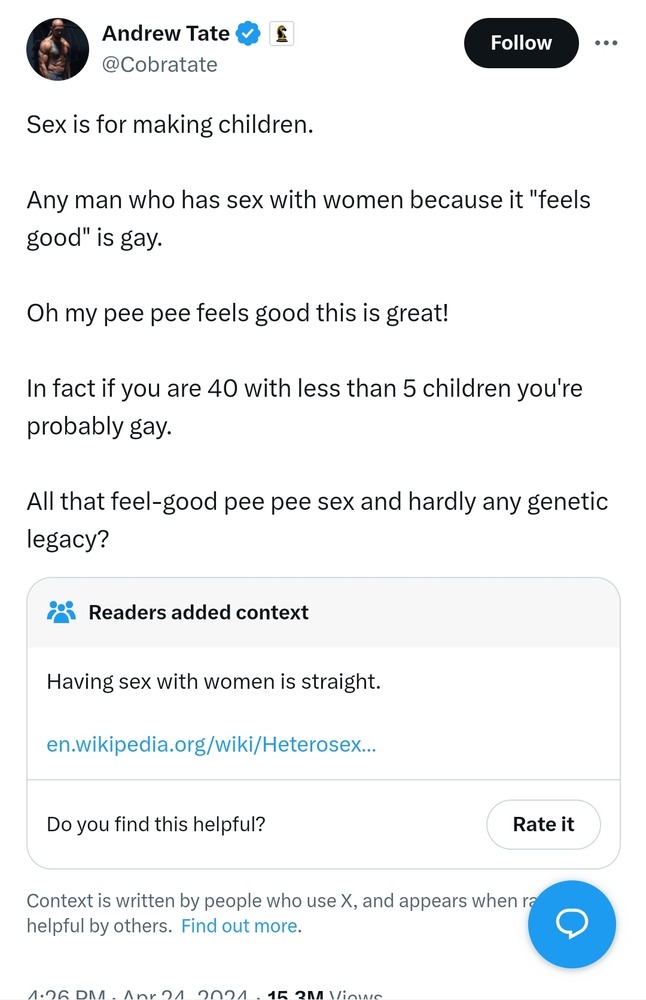Screen dimensions: 646x1000
Task: Open the profile picture avatar
Action: tap(57, 49)
